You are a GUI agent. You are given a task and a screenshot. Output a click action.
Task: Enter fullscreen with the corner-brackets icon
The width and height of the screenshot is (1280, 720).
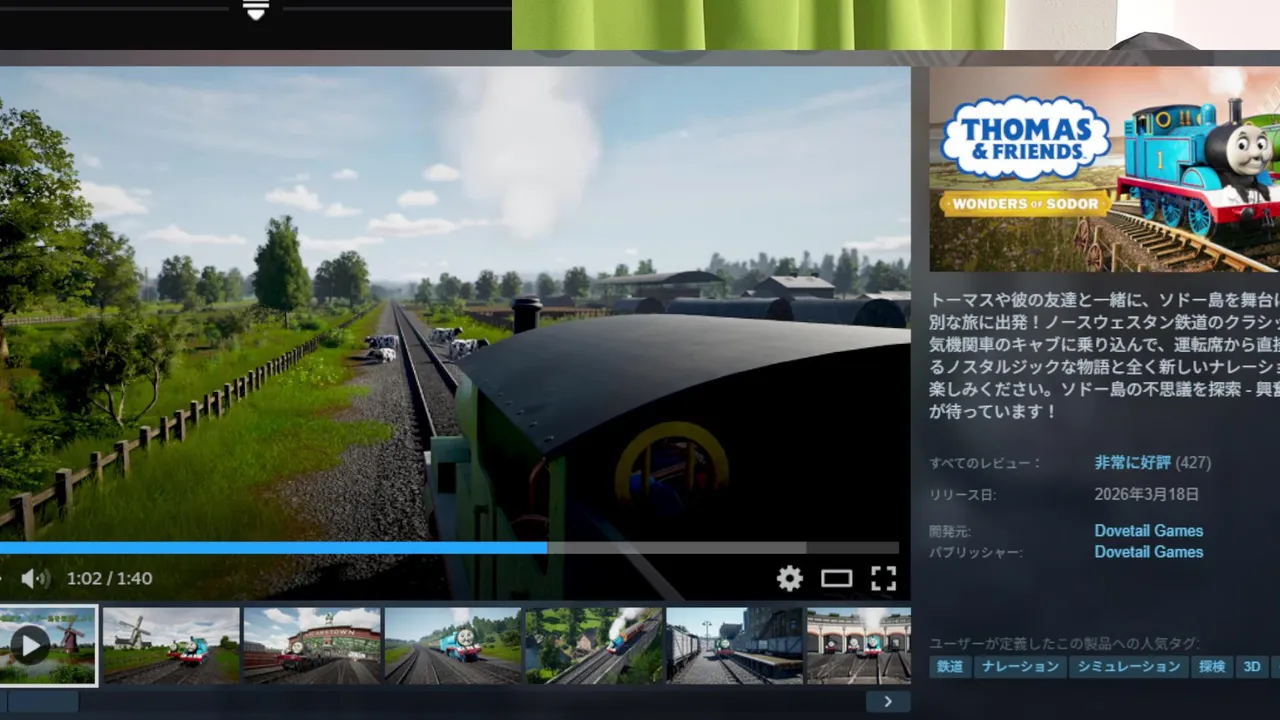pyautogui.click(x=883, y=578)
